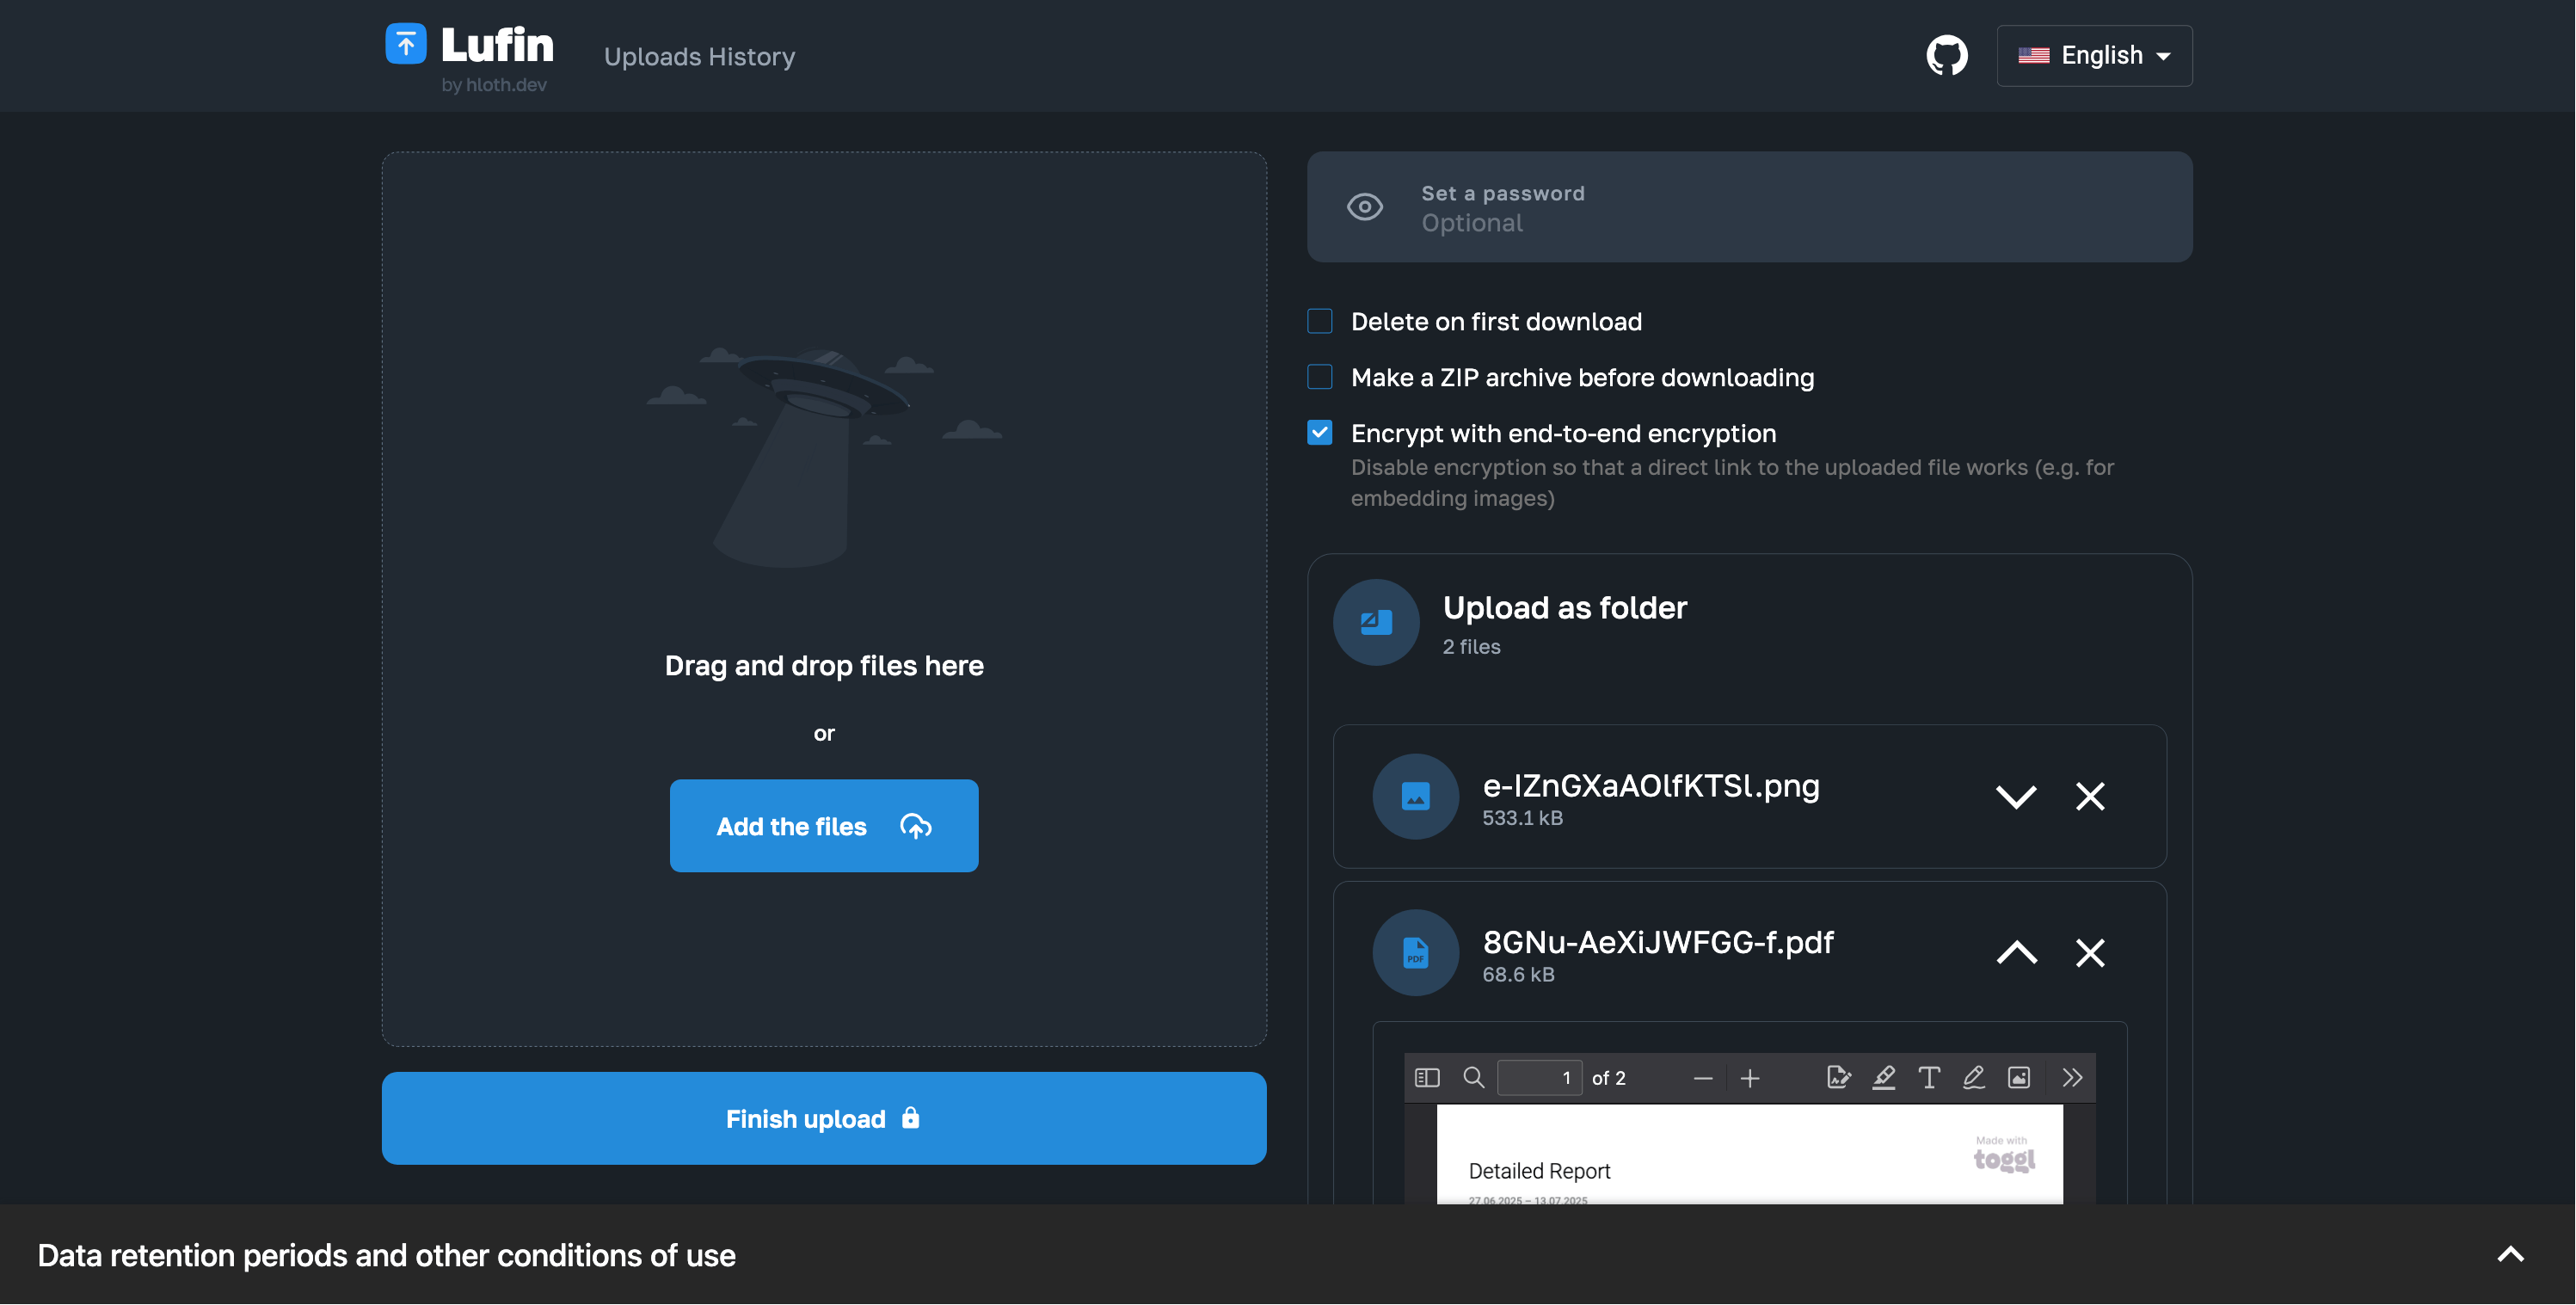Image resolution: width=2576 pixels, height=1305 pixels.
Task: Collapse the 8GNu-AeXiJWFGG-f.pdf preview
Action: (x=2017, y=952)
